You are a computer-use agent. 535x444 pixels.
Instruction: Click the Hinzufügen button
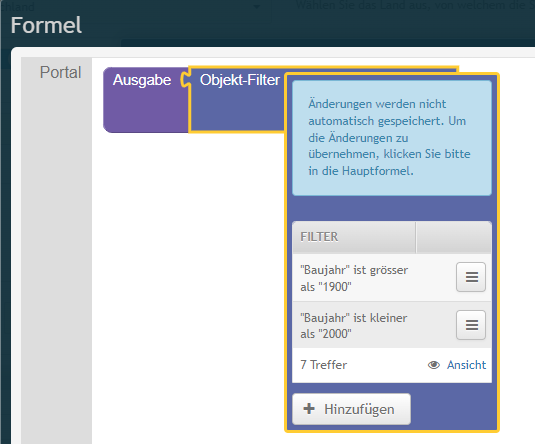click(351, 409)
